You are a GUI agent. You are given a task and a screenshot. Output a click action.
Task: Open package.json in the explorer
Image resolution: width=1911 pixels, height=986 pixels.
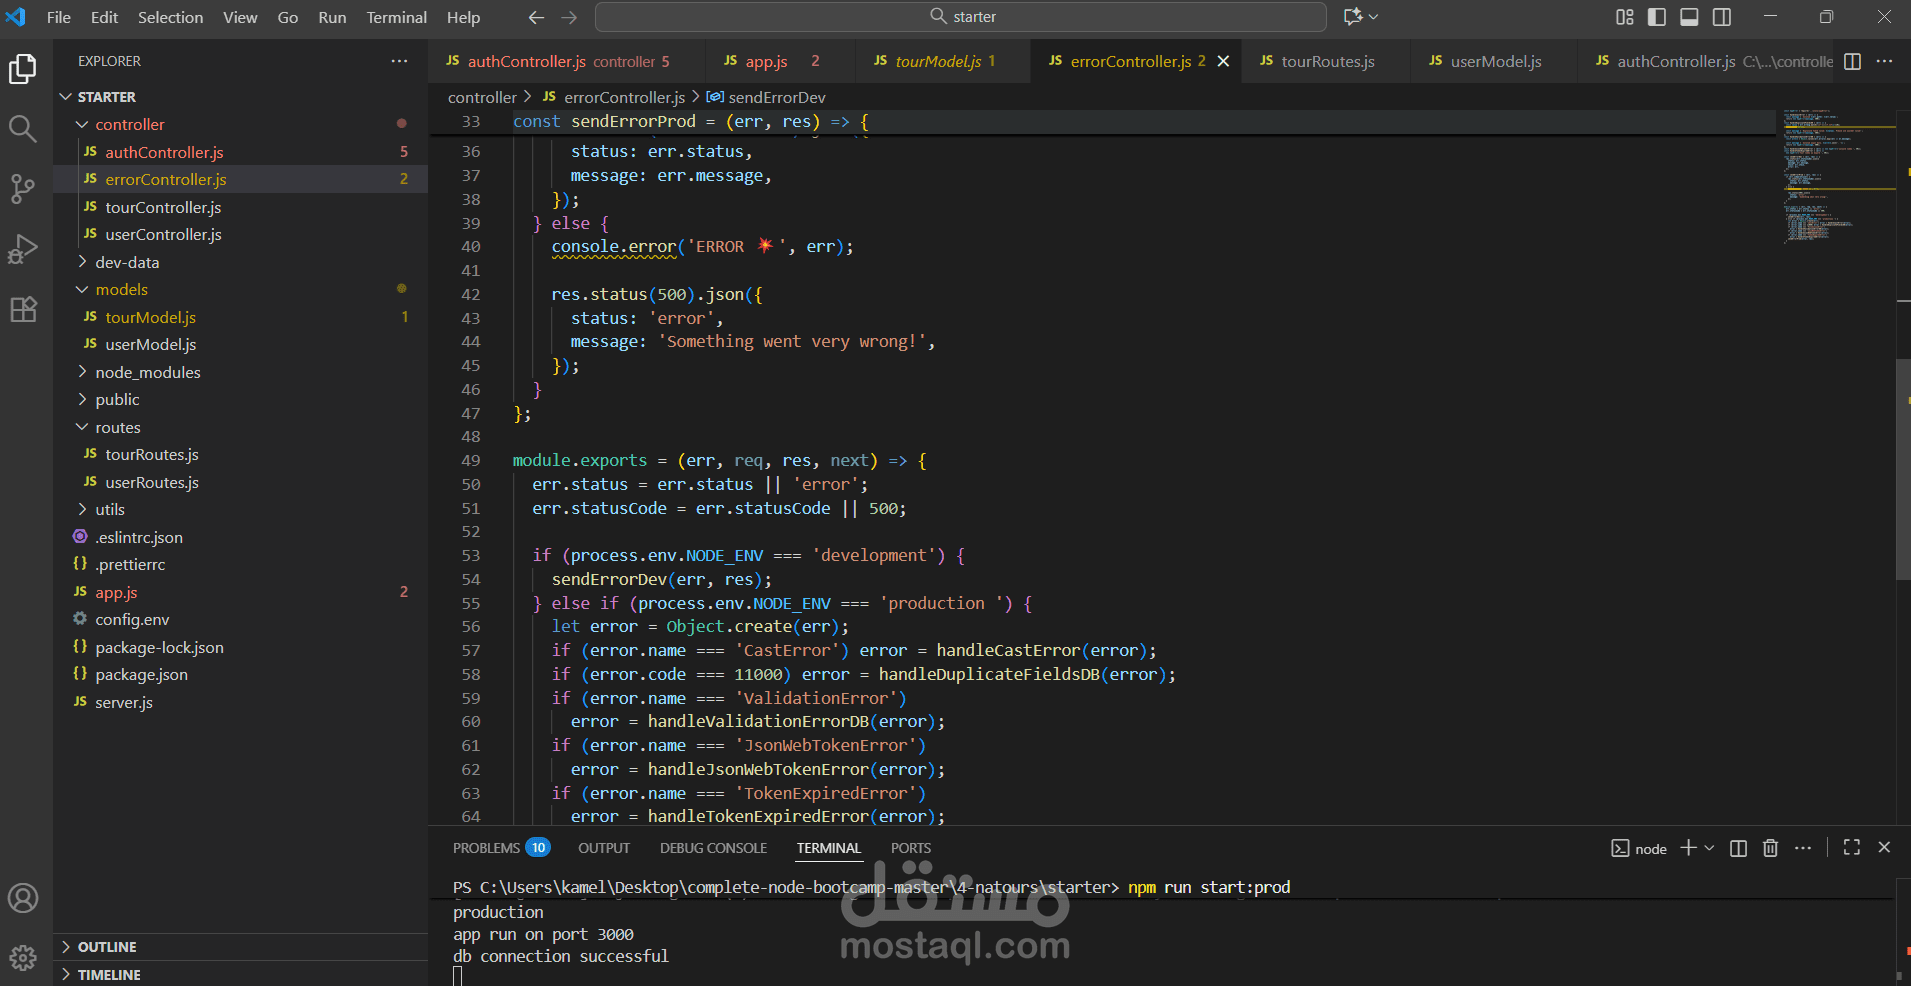pyautogui.click(x=241, y=674)
